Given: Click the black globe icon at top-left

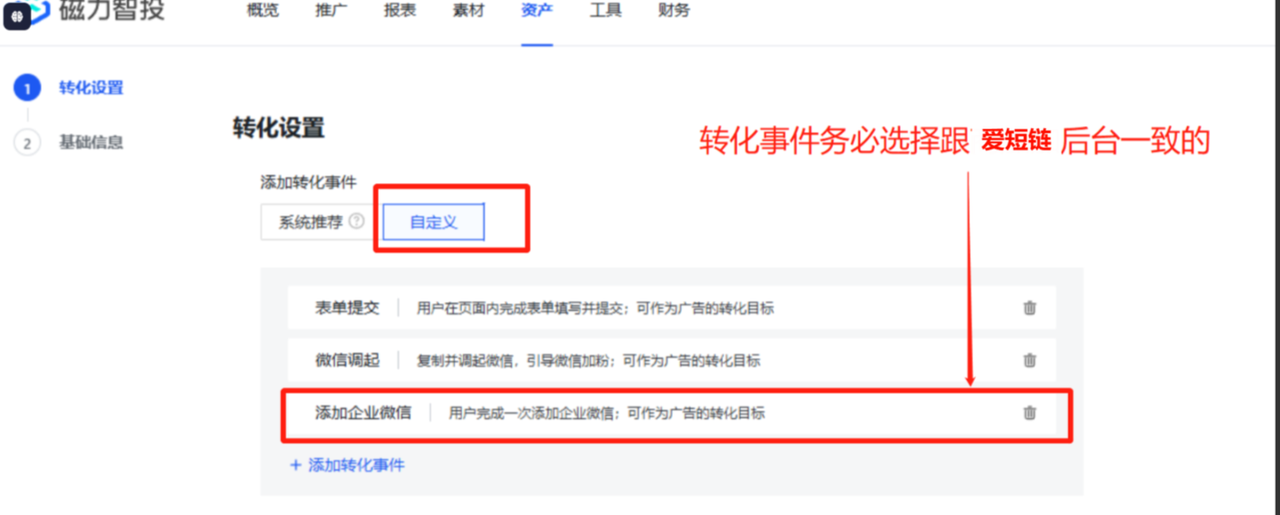Looking at the screenshot, I should coord(17,16).
